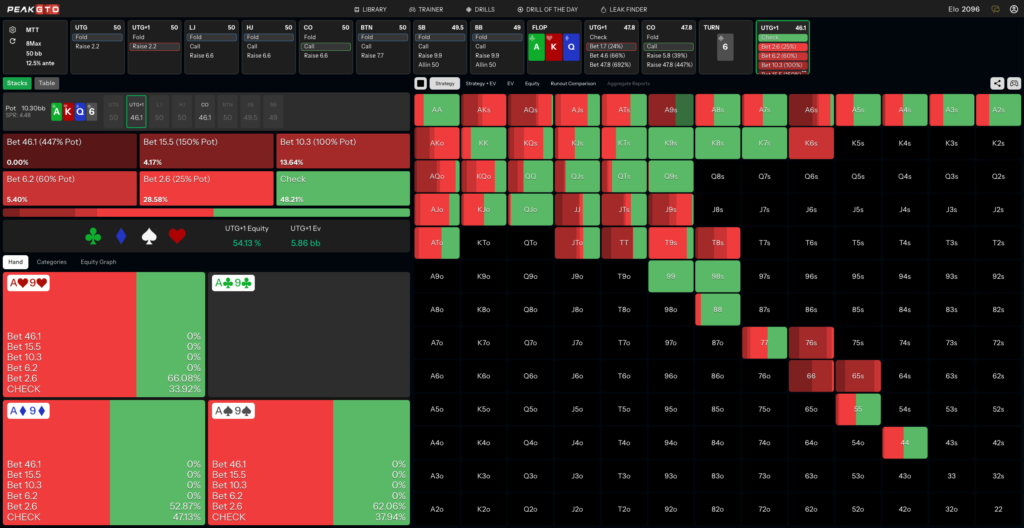1024x528 pixels.
Task: Open the game settings gear icon
Action: coord(12,29)
